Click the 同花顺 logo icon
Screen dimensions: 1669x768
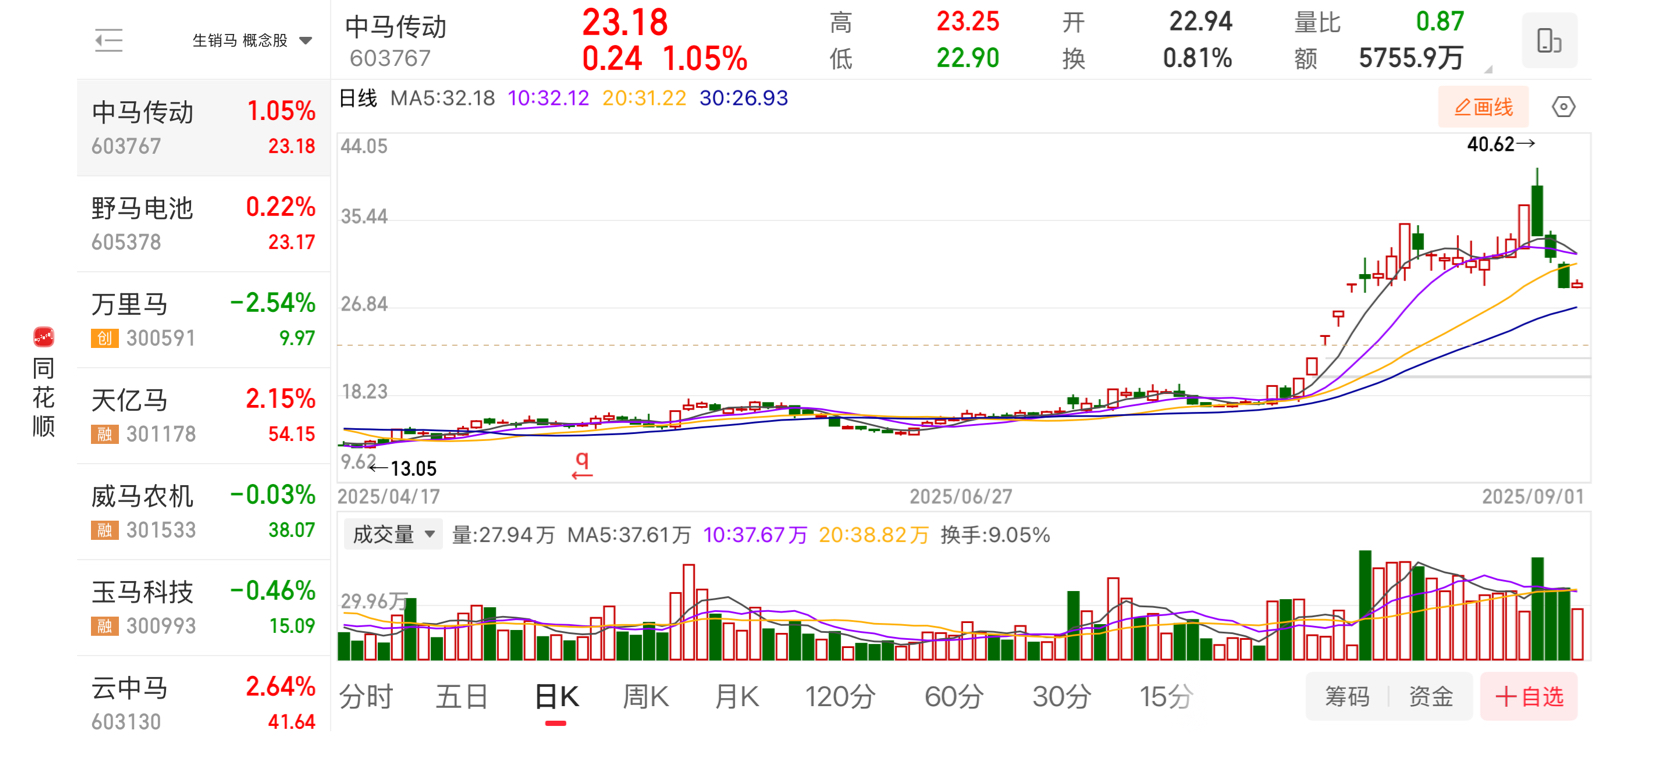43,337
